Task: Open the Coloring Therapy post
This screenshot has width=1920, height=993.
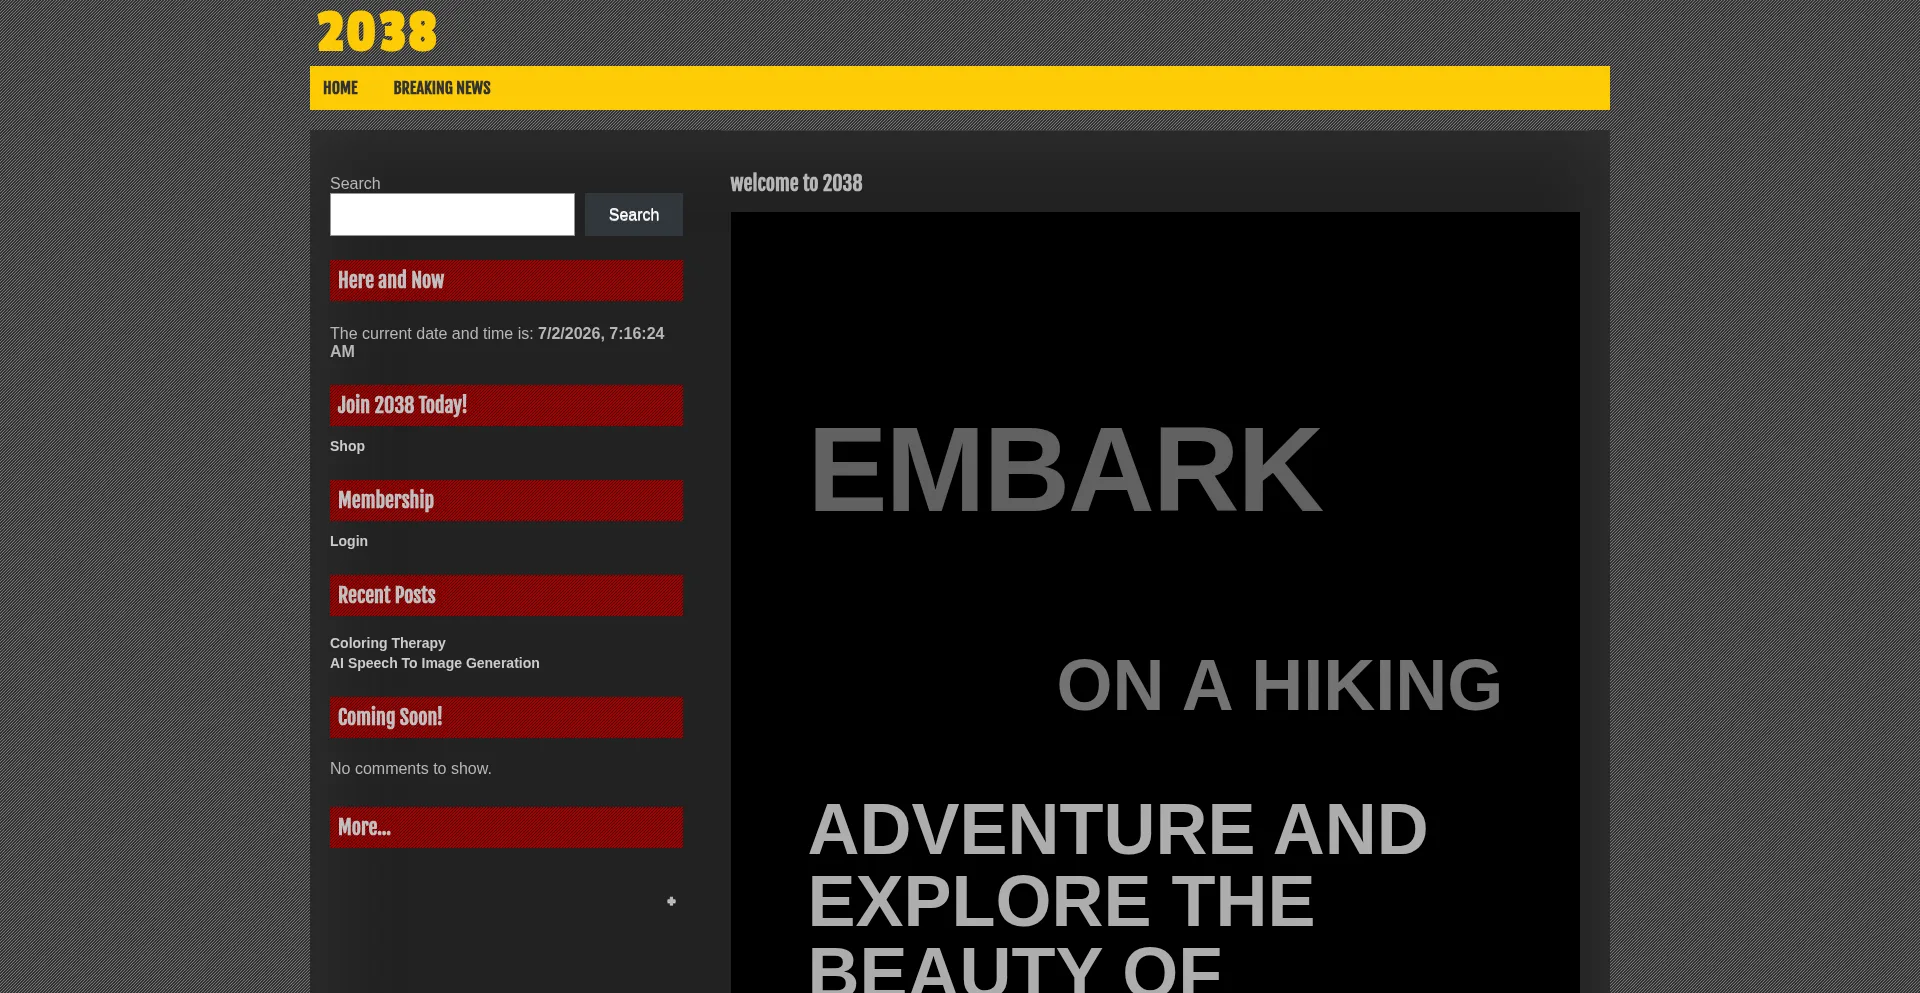Action: click(x=388, y=643)
